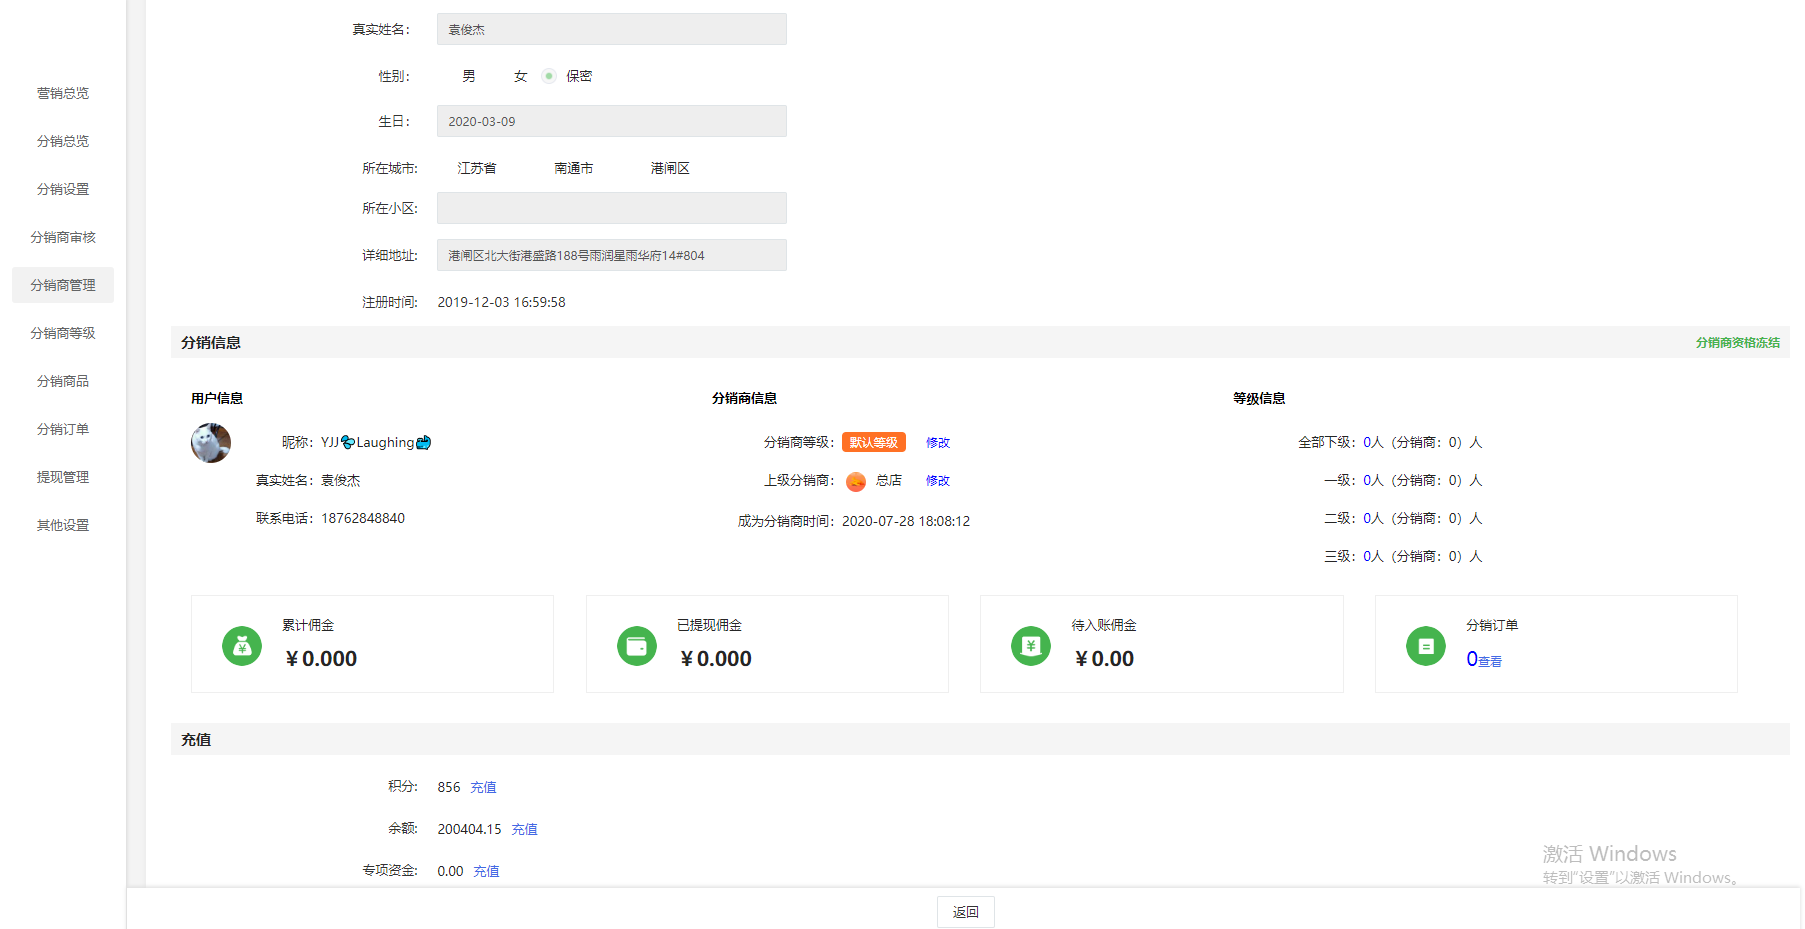Image resolution: width=1805 pixels, height=929 pixels.
Task: Choose the 男 gender option
Action: 468,76
